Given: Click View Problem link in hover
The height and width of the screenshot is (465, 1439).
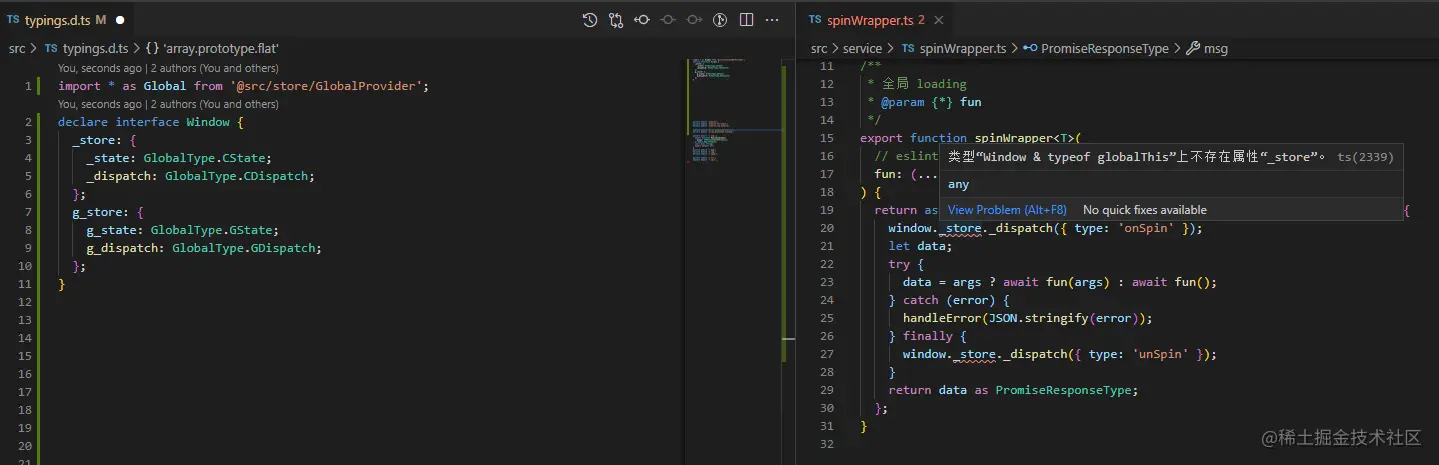Looking at the screenshot, I should (1007, 210).
